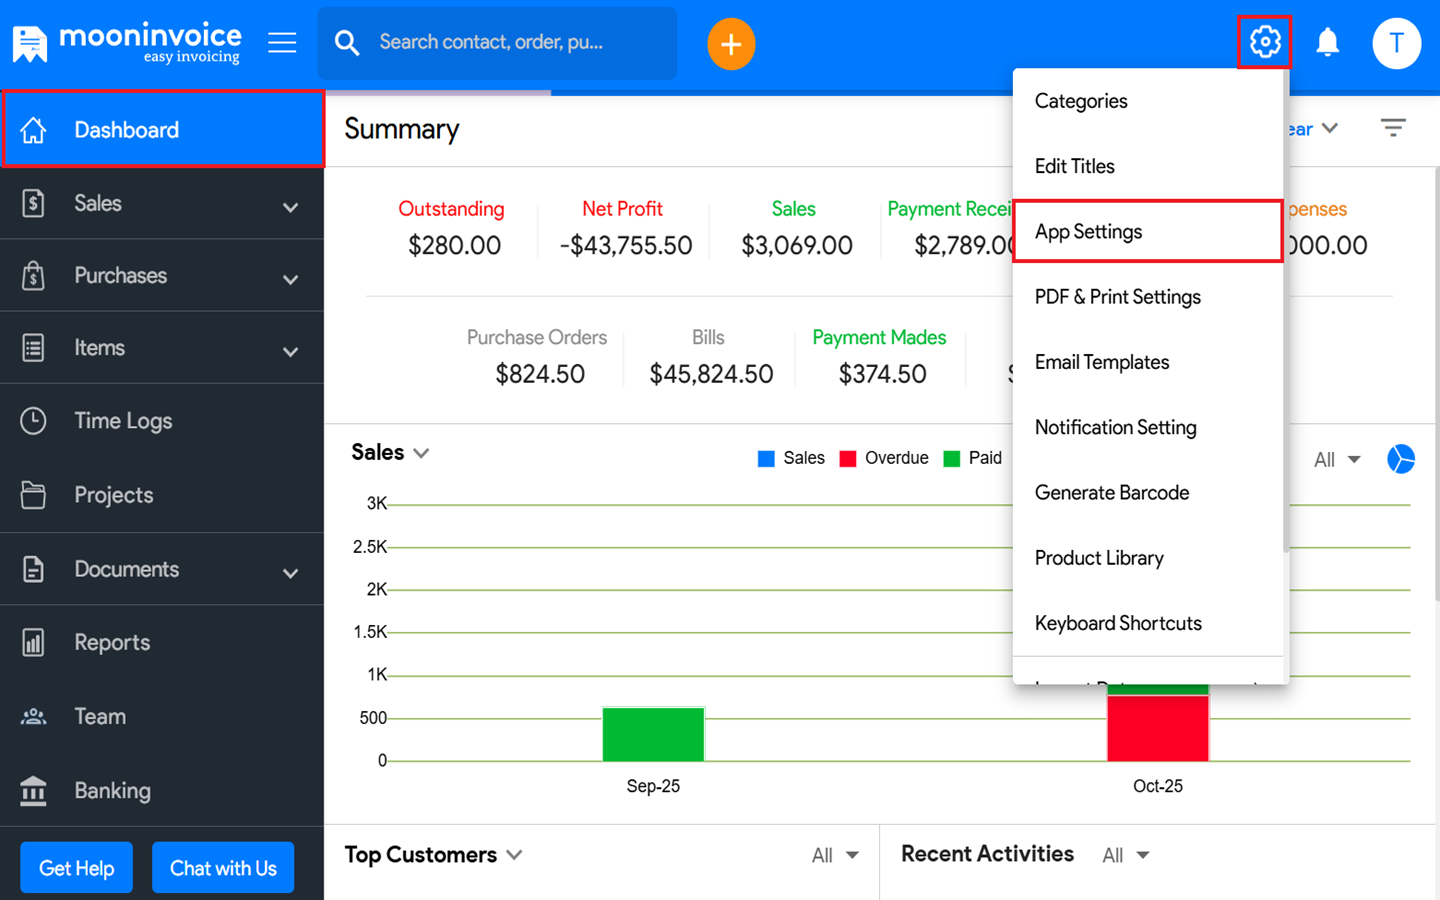Viewport: 1440px width, 900px height.
Task: Expand the Purchases sidebar section
Action: coord(162,276)
